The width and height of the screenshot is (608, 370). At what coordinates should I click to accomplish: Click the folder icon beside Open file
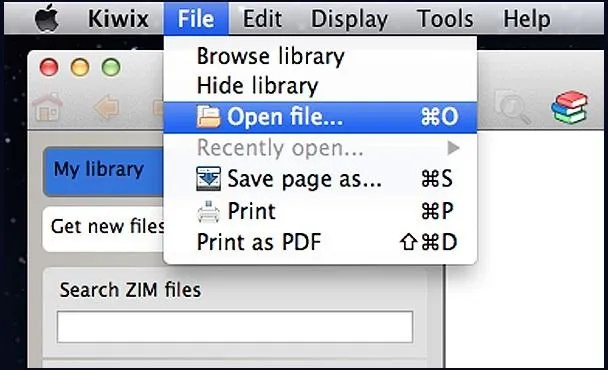(208, 117)
